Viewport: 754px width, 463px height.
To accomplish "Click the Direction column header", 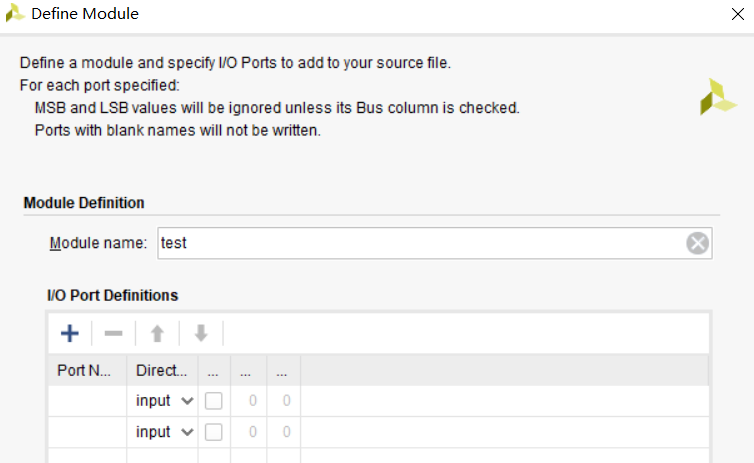I will (x=162, y=370).
